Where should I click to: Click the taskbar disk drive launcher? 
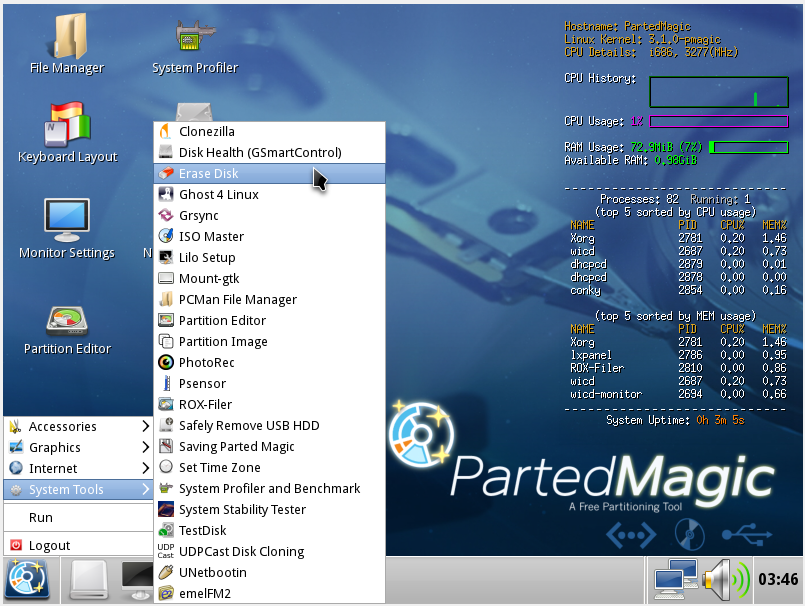coord(89,580)
